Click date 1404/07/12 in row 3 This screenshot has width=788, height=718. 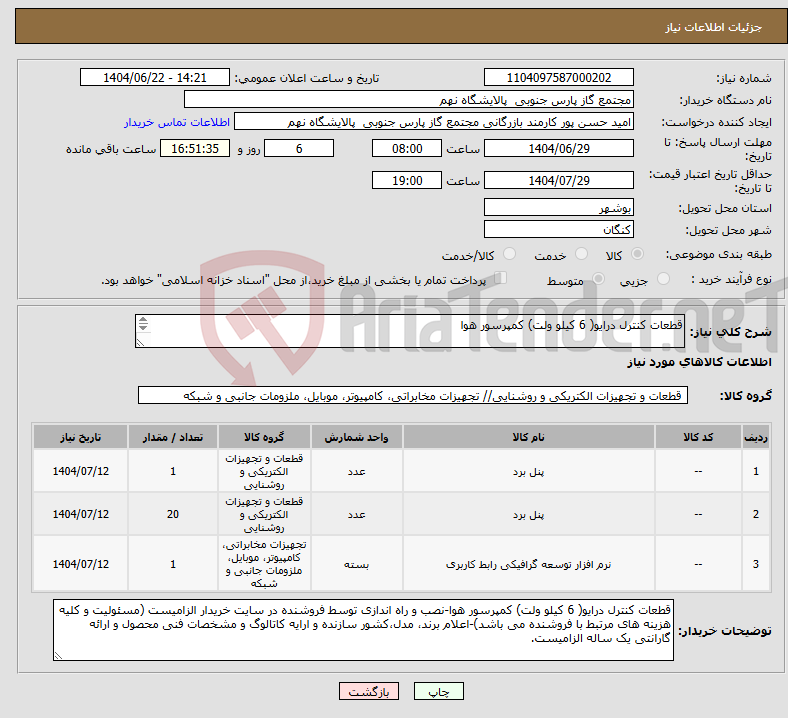tap(80, 564)
